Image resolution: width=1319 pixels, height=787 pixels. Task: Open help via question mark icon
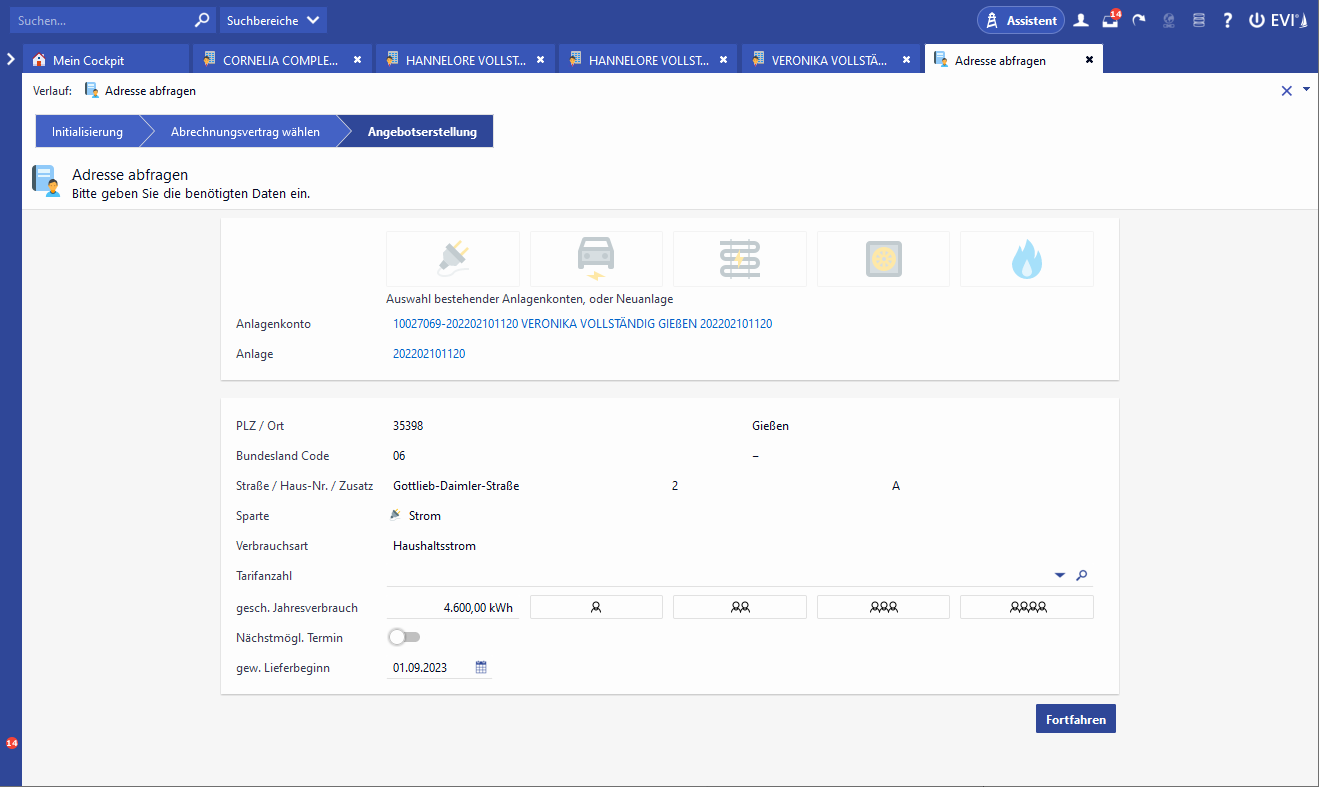pyautogui.click(x=1227, y=20)
